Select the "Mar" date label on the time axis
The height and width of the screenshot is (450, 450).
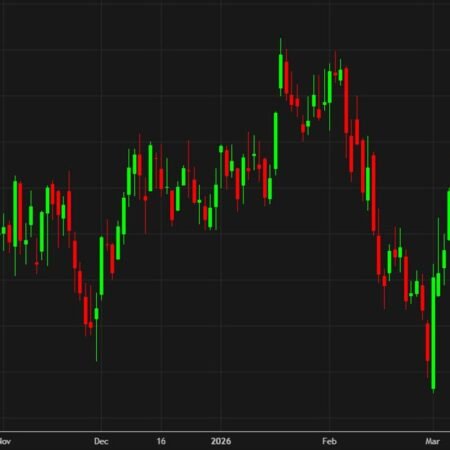pyautogui.click(x=432, y=441)
